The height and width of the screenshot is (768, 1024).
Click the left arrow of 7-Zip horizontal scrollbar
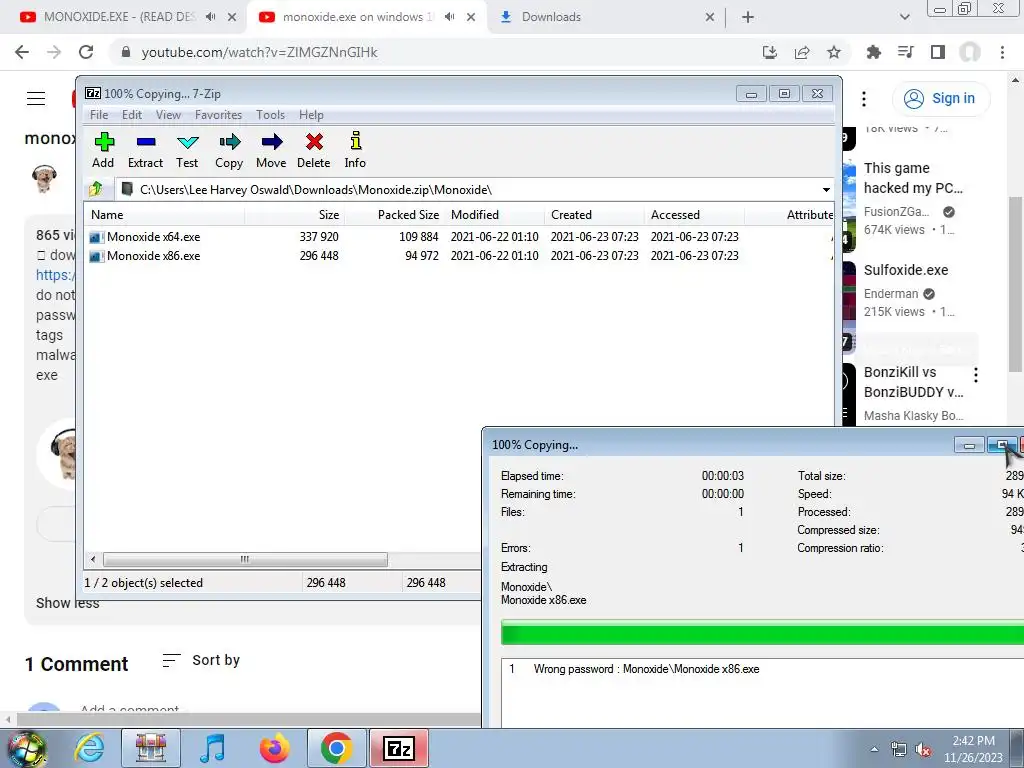93,560
